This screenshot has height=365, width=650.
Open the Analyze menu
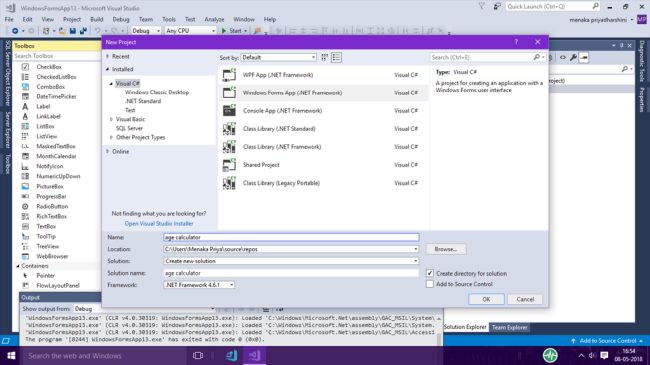(214, 19)
